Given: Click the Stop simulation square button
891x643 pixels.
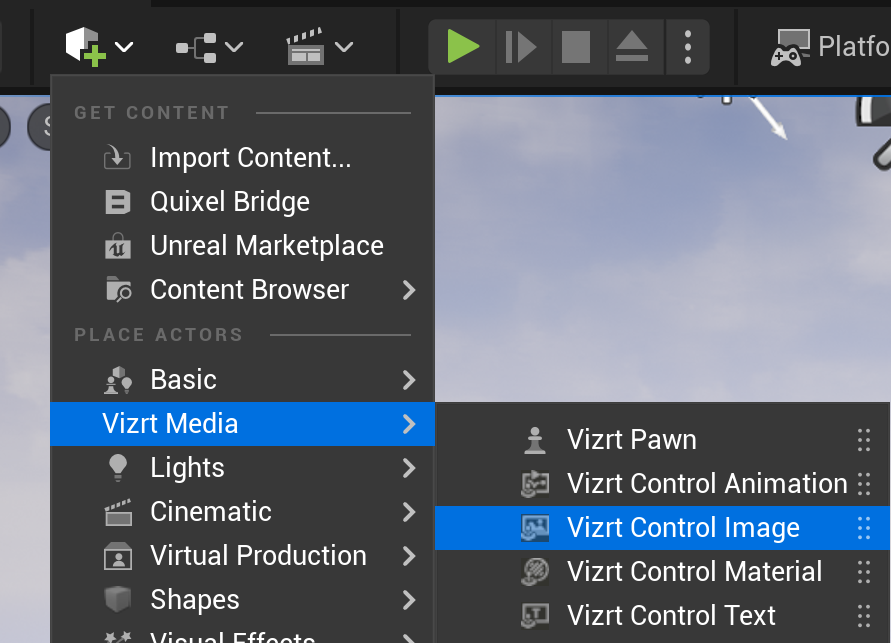Looking at the screenshot, I should point(575,47).
